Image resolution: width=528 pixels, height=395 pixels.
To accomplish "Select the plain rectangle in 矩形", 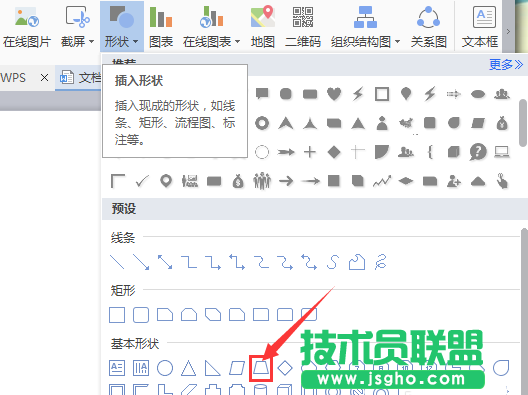I will 117,315.
